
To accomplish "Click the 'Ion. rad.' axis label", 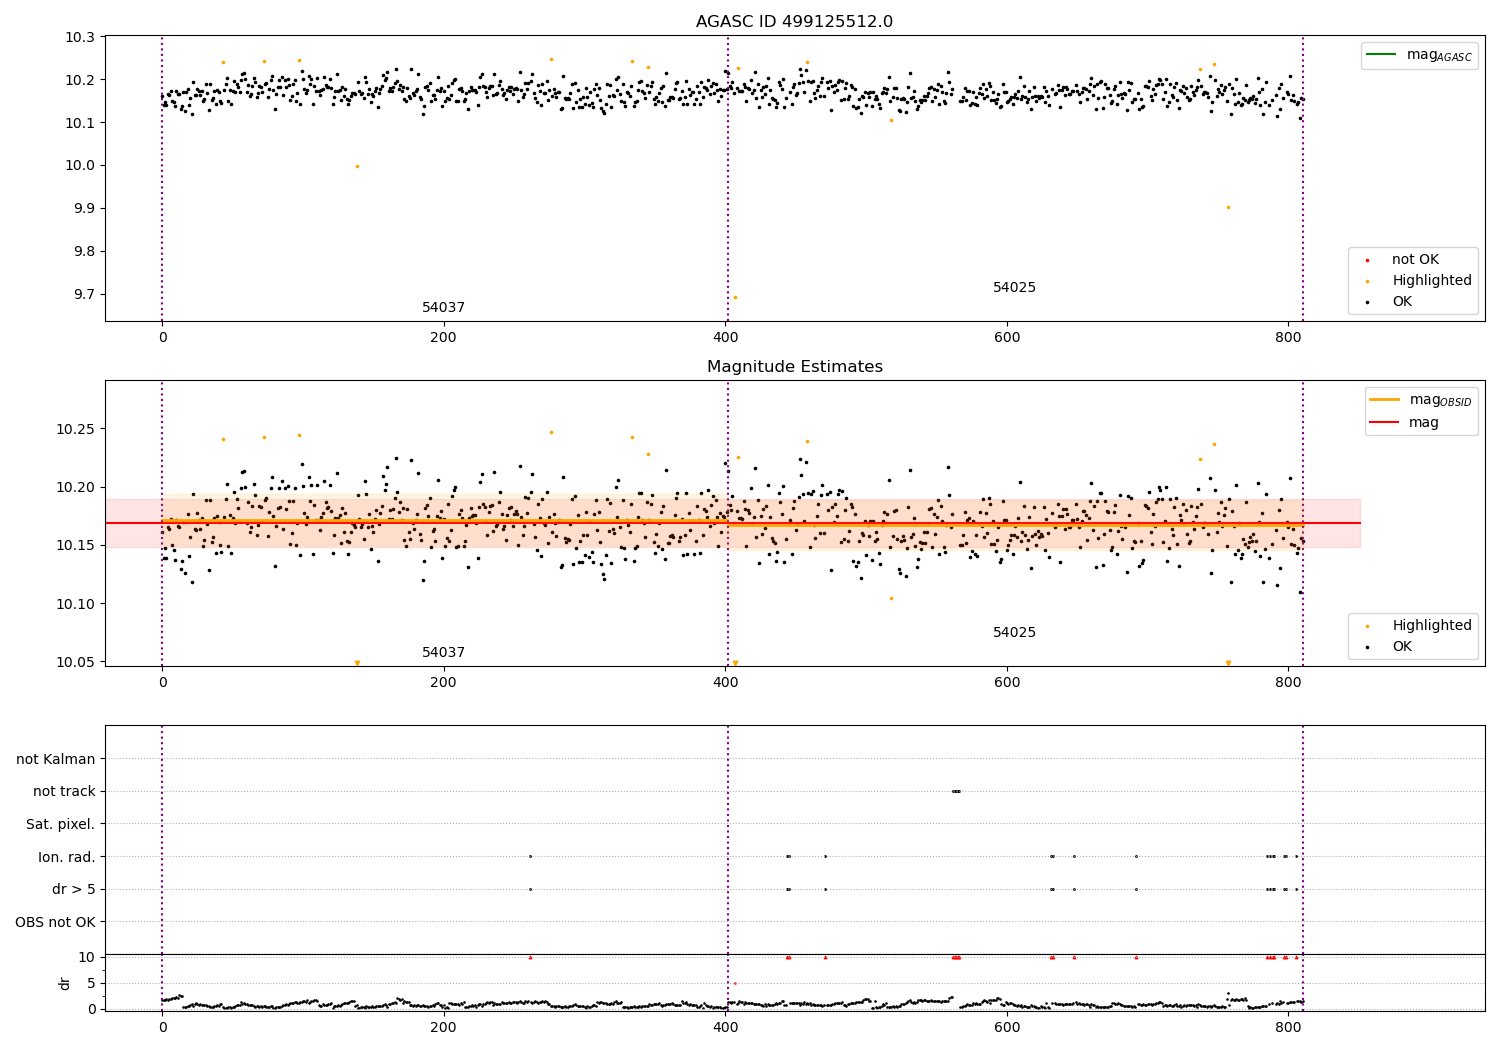I will pyautogui.click(x=67, y=857).
